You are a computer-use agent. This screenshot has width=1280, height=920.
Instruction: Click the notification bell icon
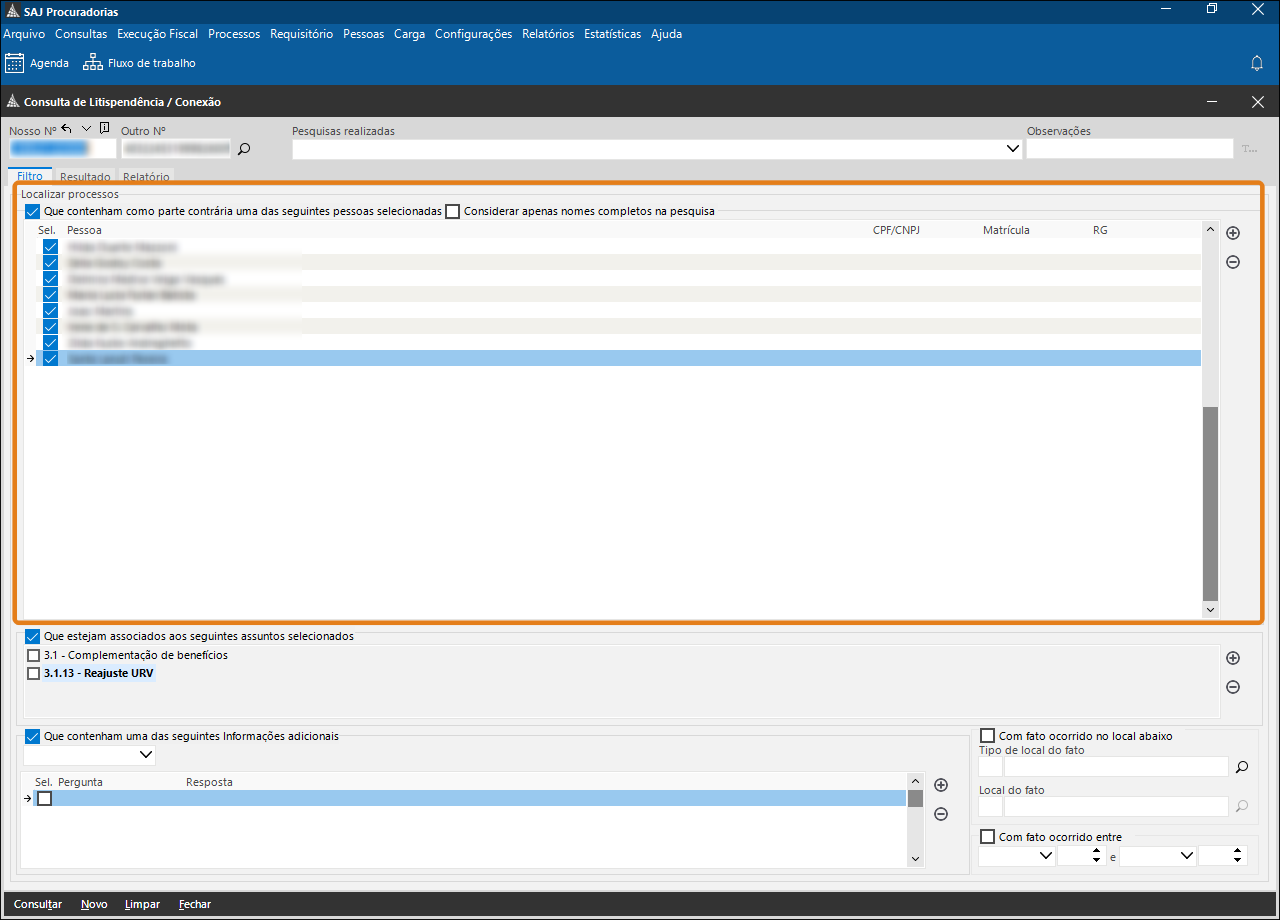pos(1257,63)
